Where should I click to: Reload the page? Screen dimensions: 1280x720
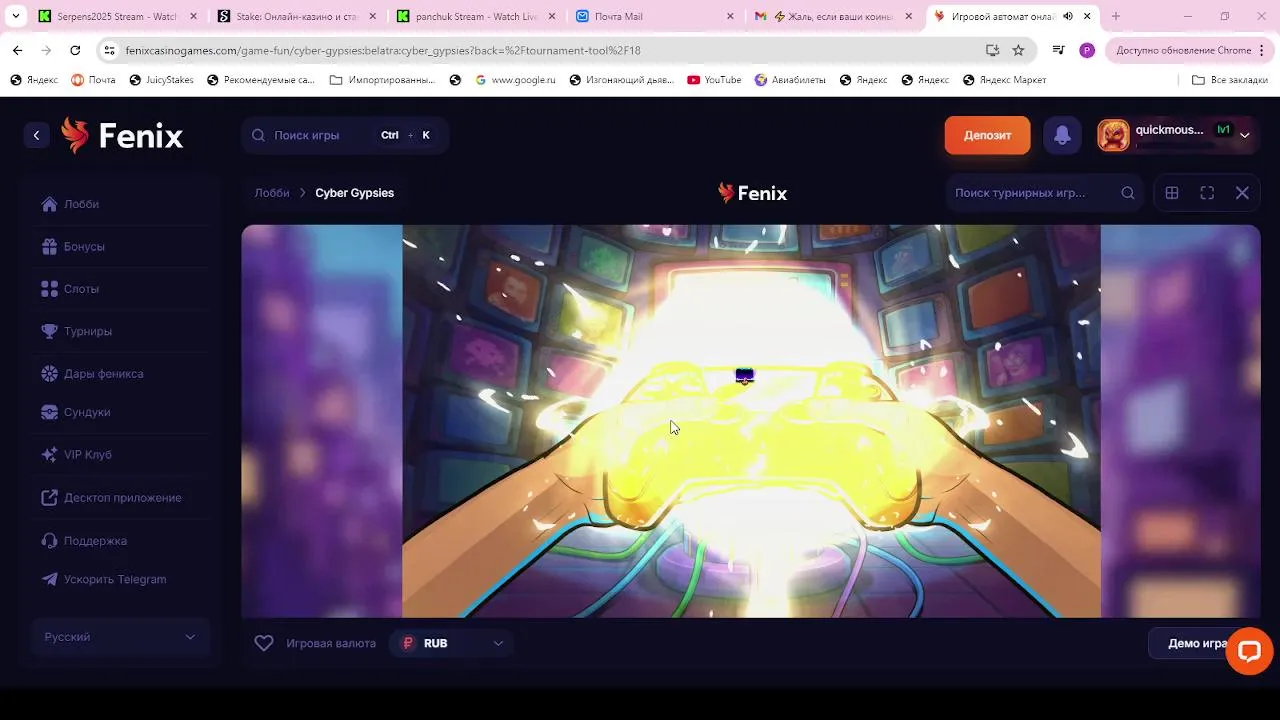75,50
